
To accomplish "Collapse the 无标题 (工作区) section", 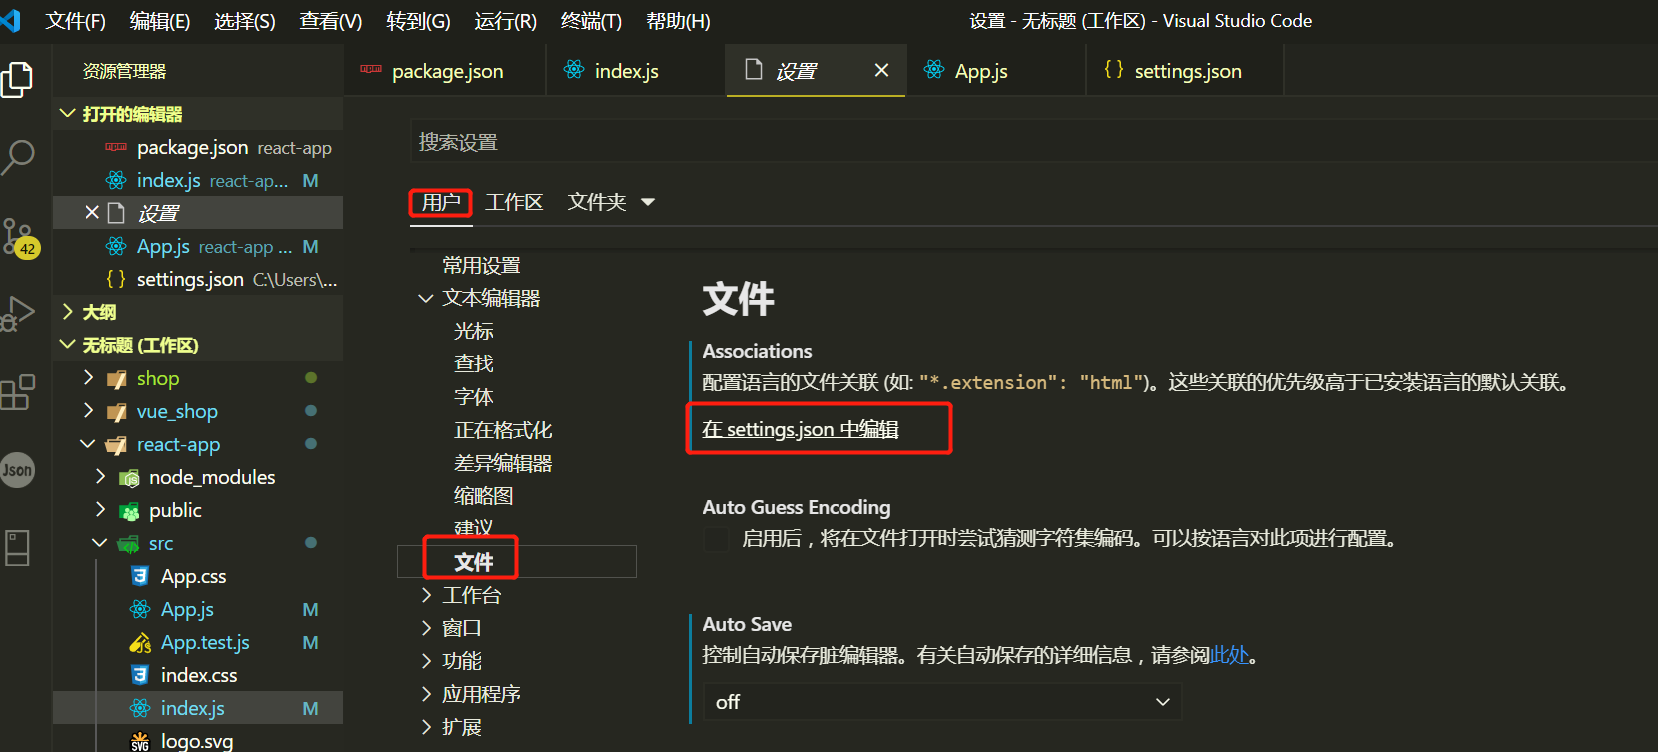I will (68, 344).
